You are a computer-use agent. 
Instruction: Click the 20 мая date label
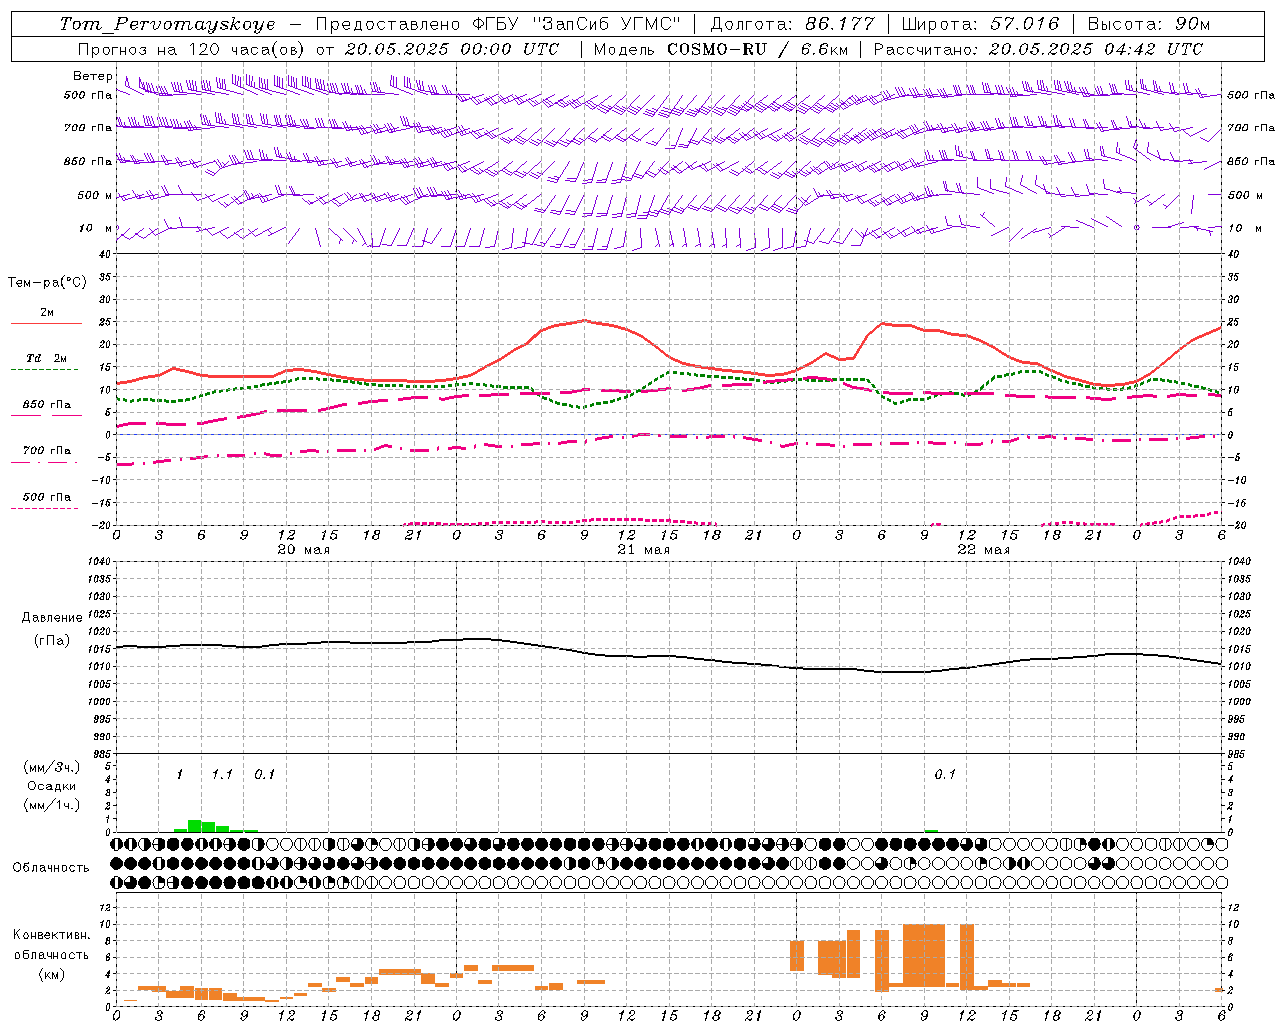coord(303,550)
